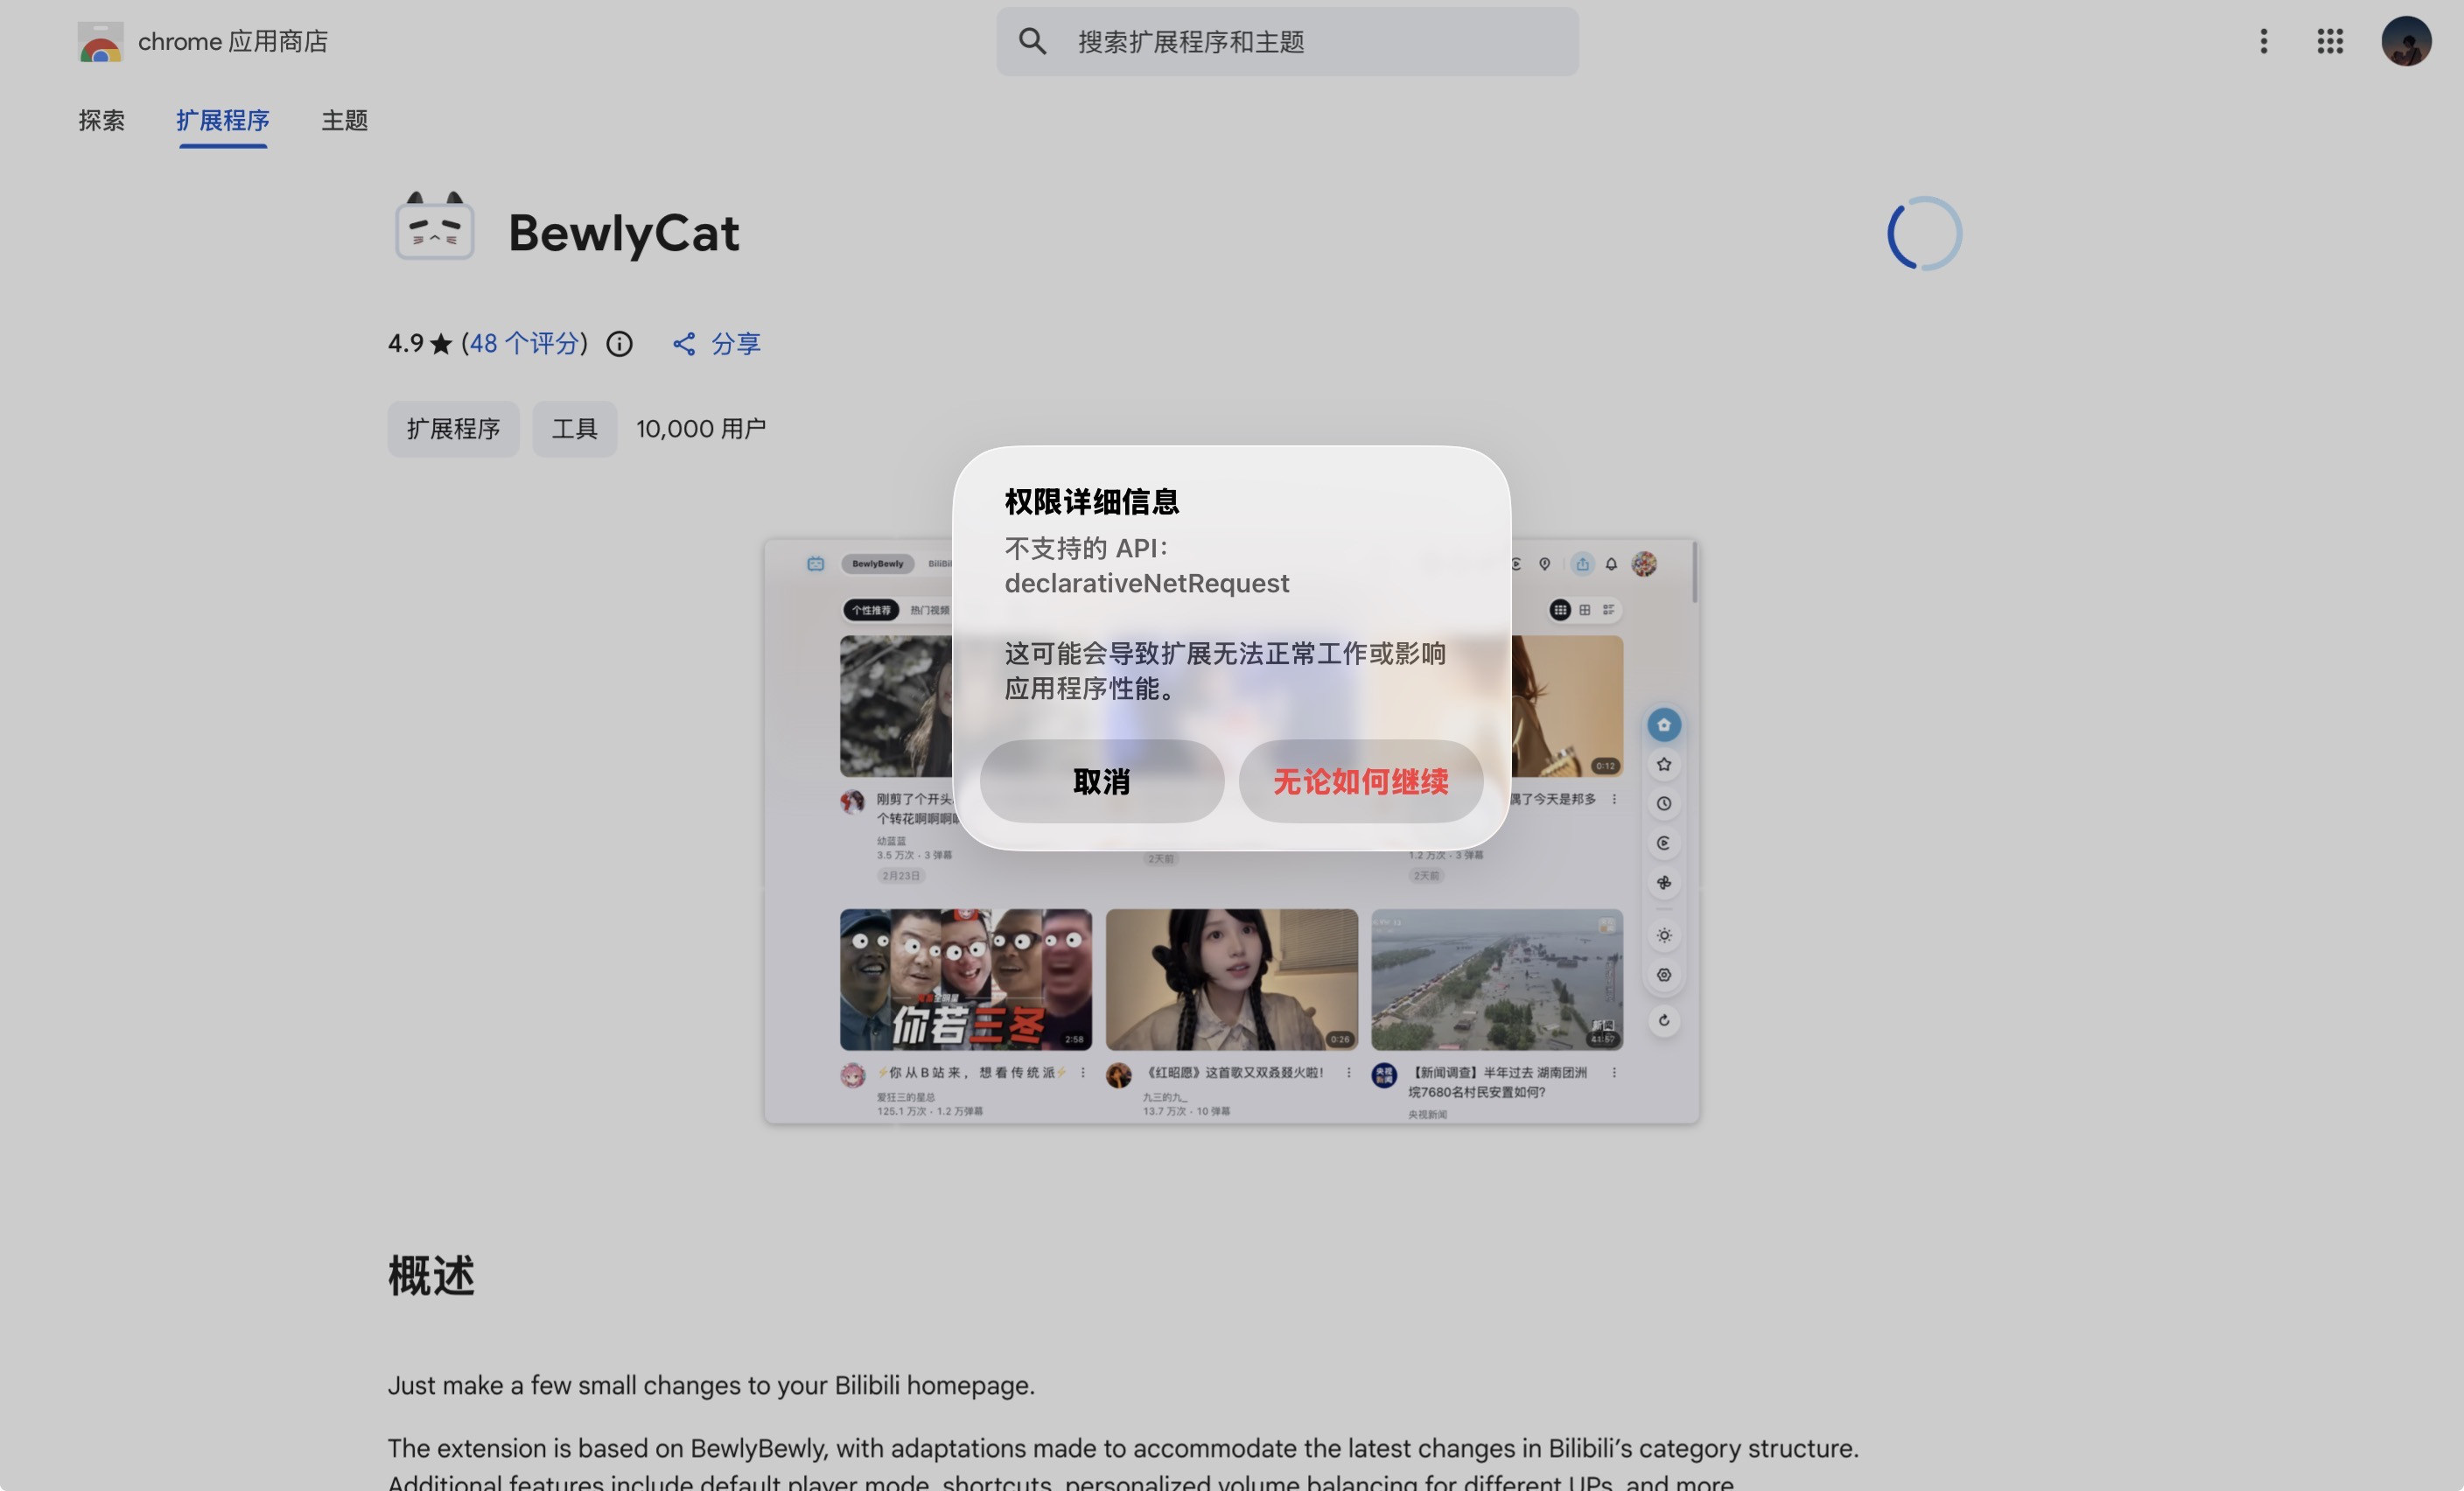Click the share icon next to 分享
The width and height of the screenshot is (2464, 1491).
684,344
